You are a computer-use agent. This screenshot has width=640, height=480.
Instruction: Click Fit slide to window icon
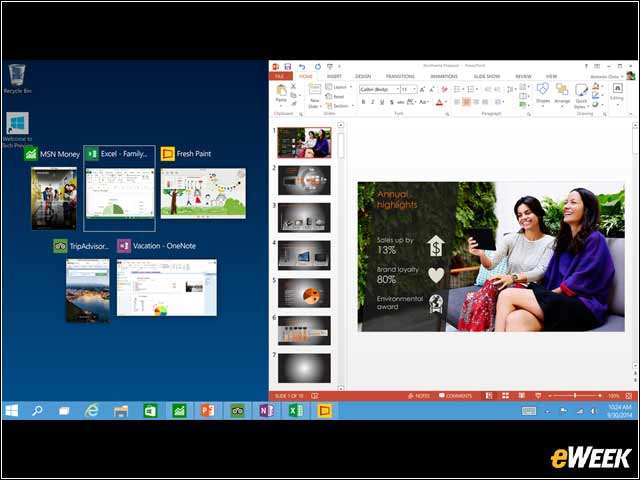[x=629, y=396]
